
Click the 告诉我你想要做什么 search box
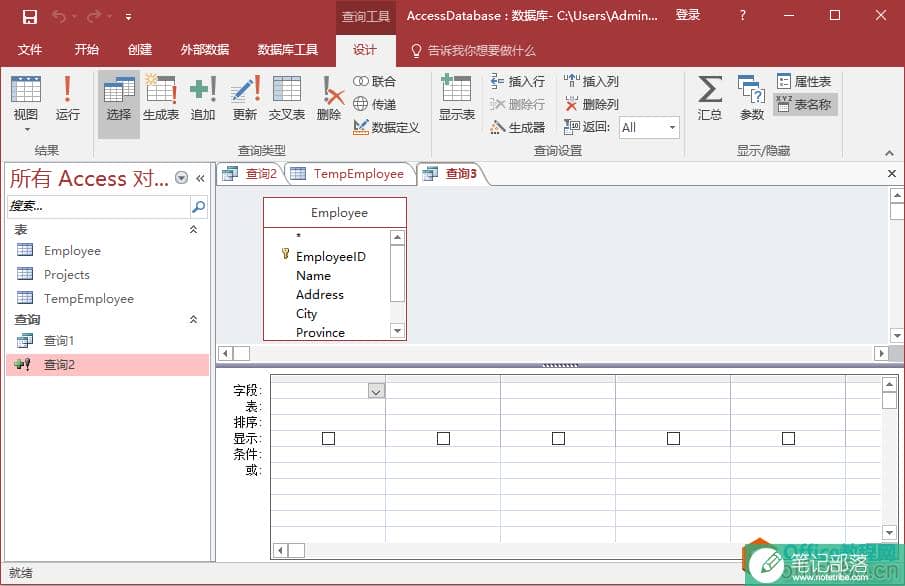pos(473,51)
